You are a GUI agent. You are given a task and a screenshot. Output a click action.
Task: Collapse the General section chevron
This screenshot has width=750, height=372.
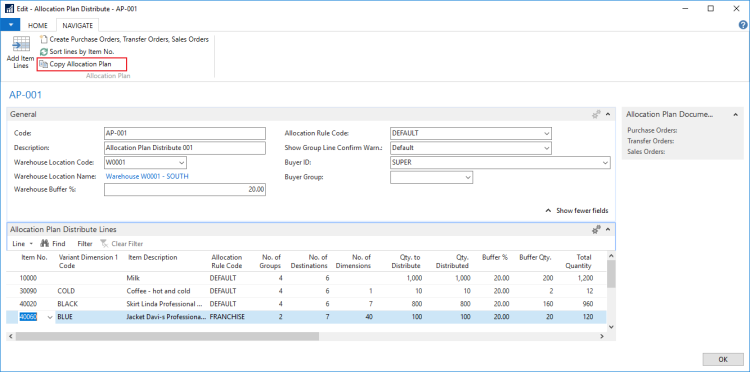tap(608, 114)
